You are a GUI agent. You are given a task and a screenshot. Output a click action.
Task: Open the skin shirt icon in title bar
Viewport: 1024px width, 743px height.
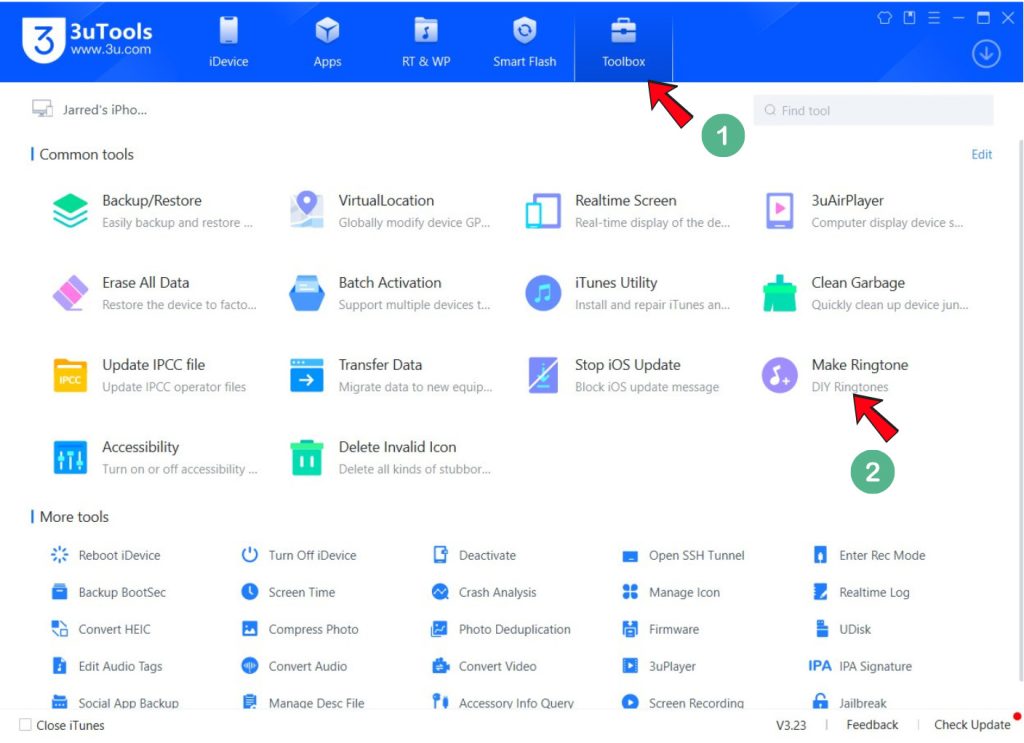point(884,18)
